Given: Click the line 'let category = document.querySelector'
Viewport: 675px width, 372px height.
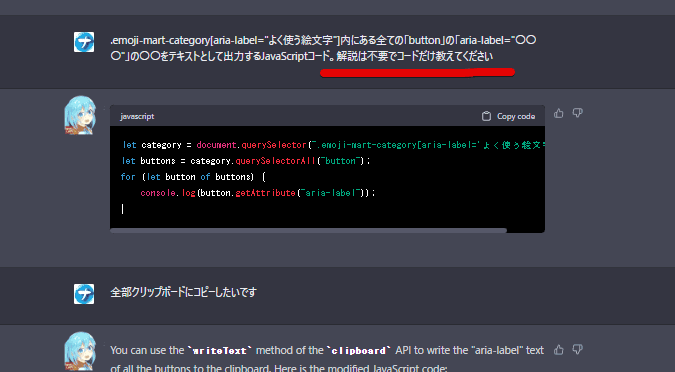Looking at the screenshot, I should [333, 145].
